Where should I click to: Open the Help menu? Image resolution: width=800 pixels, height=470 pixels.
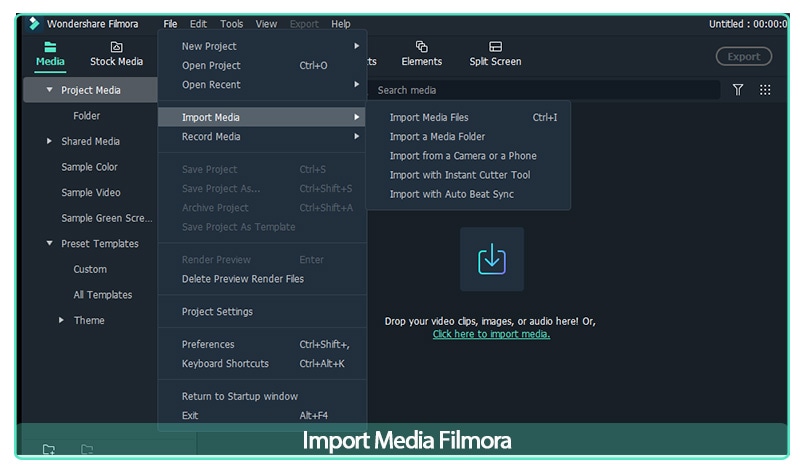coord(340,24)
